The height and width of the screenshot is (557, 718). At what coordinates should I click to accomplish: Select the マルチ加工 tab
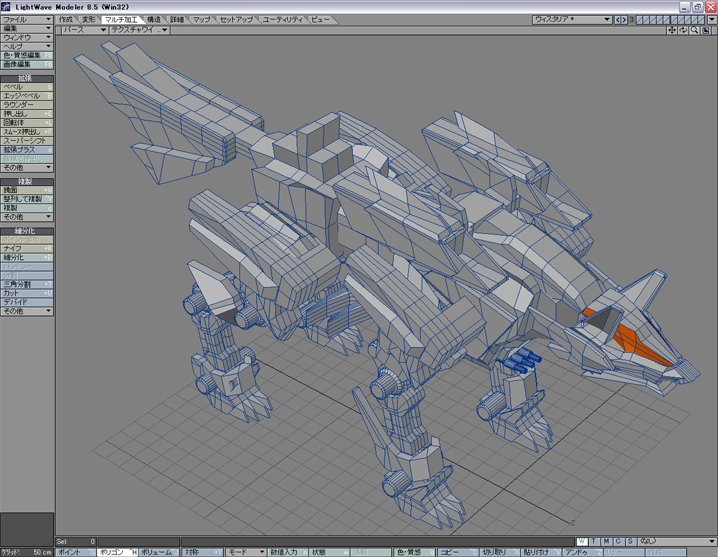pos(121,20)
